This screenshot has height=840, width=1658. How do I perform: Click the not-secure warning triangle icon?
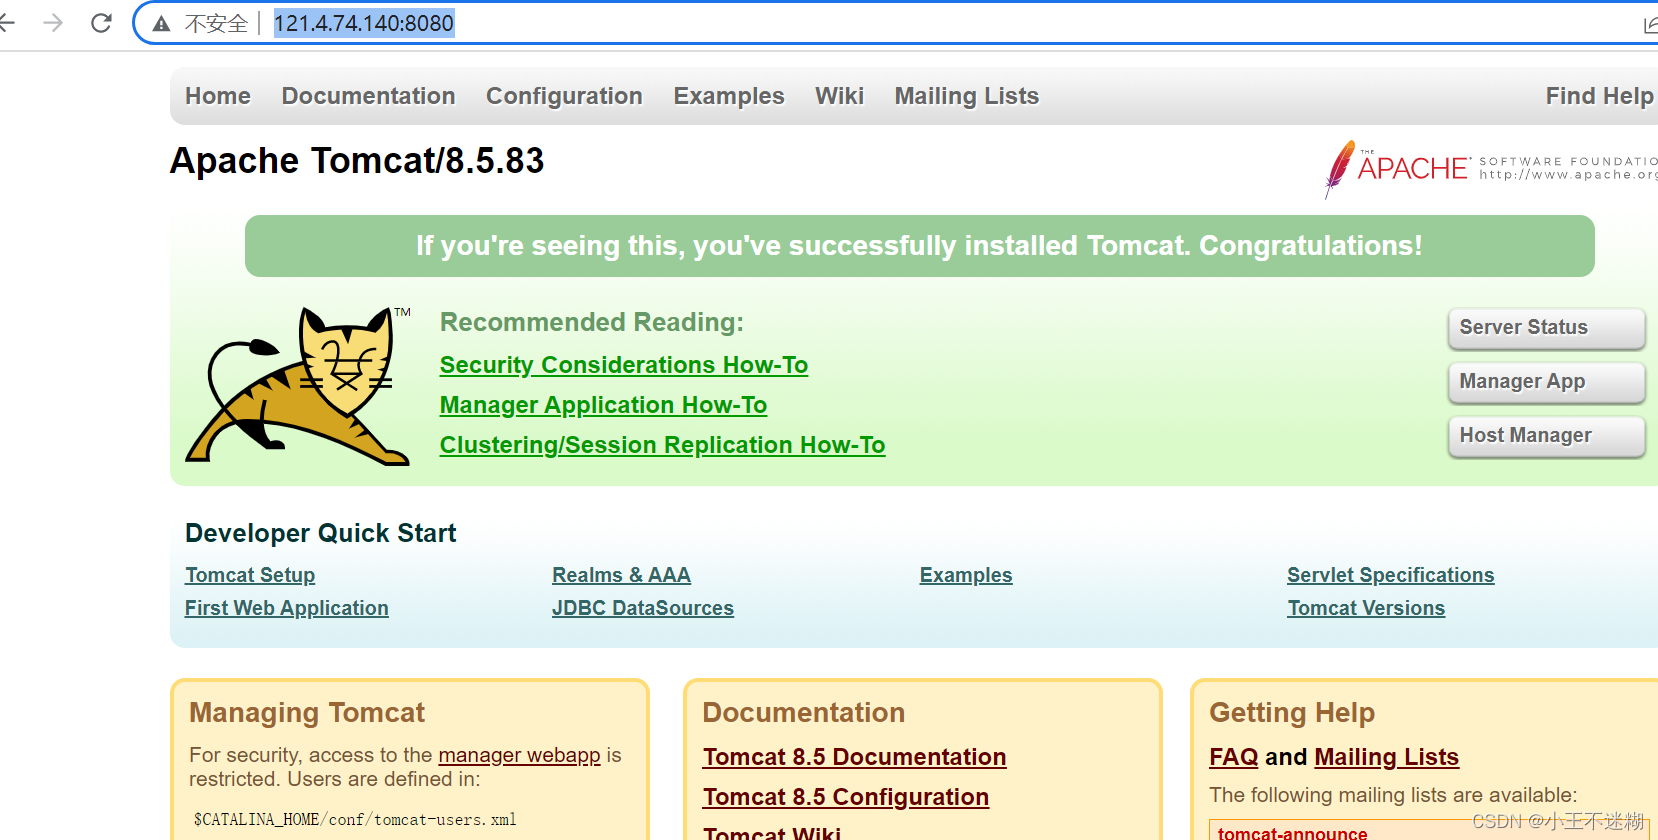tap(161, 23)
